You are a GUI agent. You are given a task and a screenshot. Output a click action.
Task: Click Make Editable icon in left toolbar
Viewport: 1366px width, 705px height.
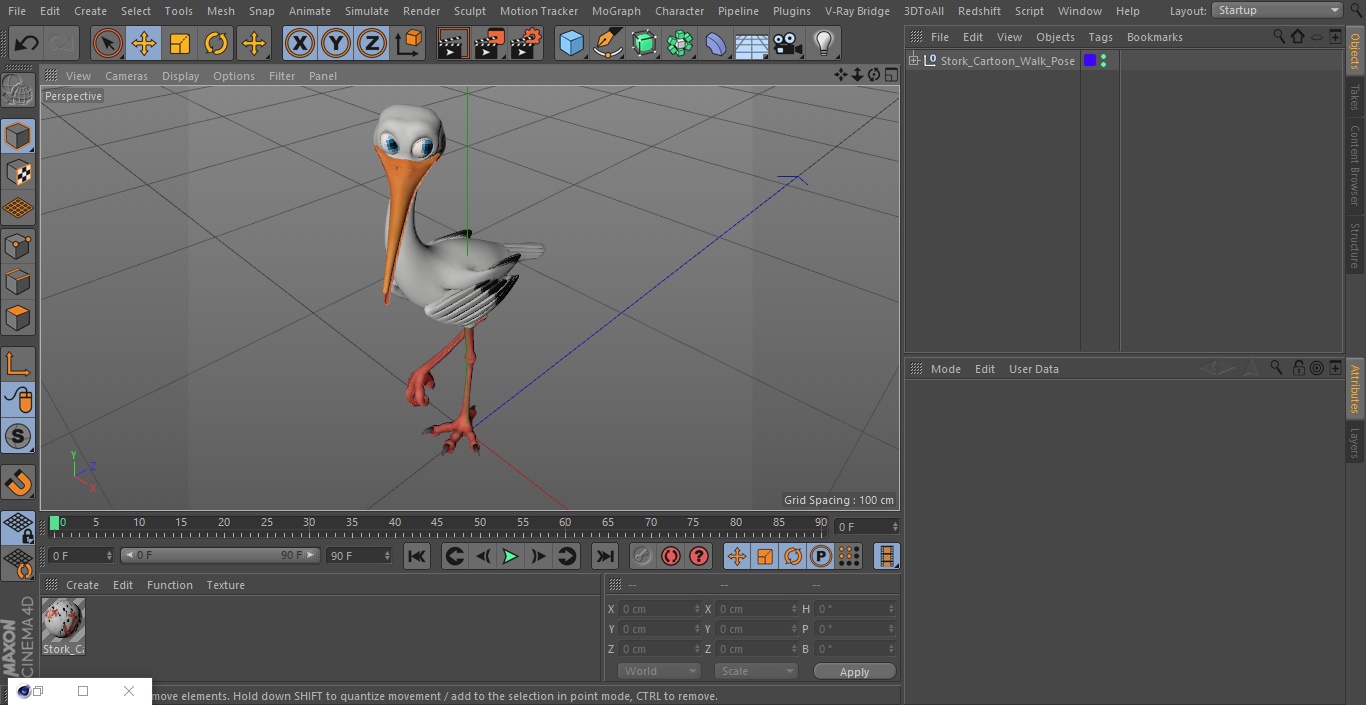coord(18,91)
